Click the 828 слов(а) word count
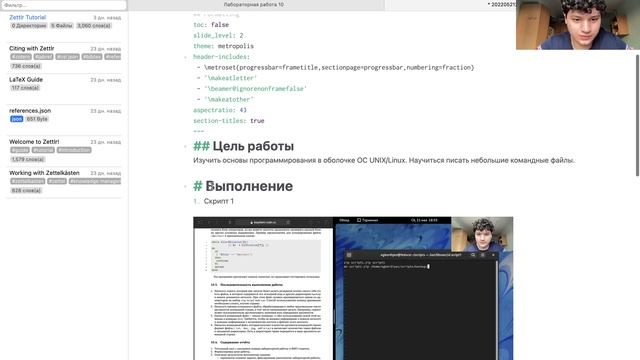This screenshot has height=360, width=640. point(26,190)
